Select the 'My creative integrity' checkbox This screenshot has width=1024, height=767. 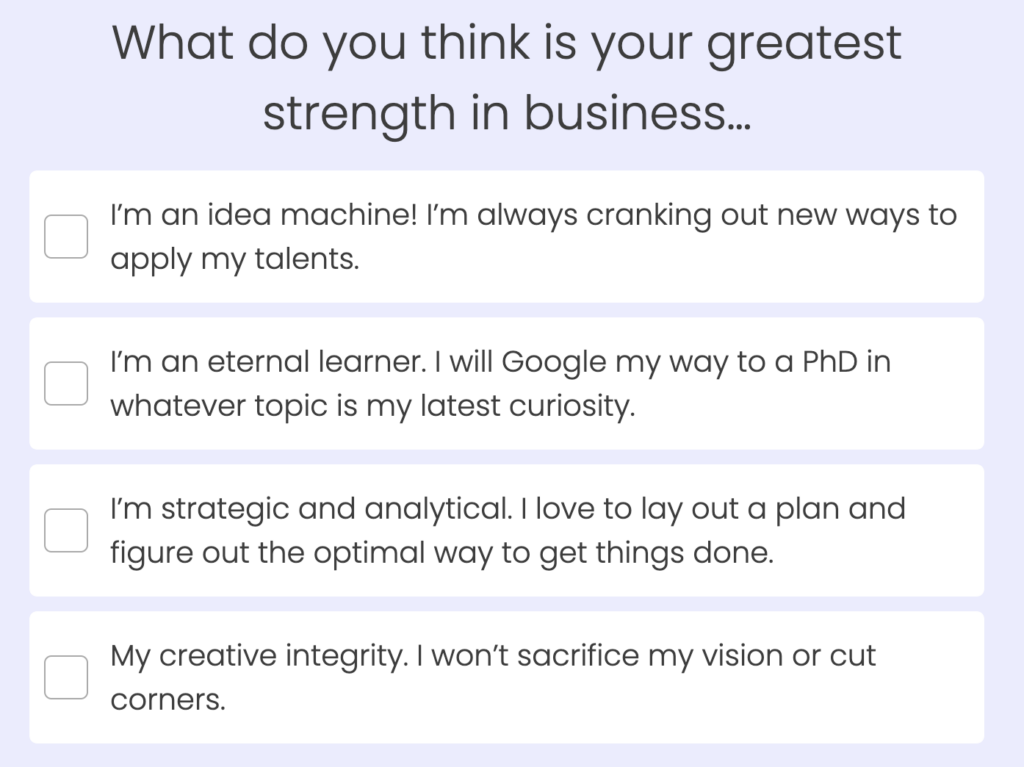[66, 677]
